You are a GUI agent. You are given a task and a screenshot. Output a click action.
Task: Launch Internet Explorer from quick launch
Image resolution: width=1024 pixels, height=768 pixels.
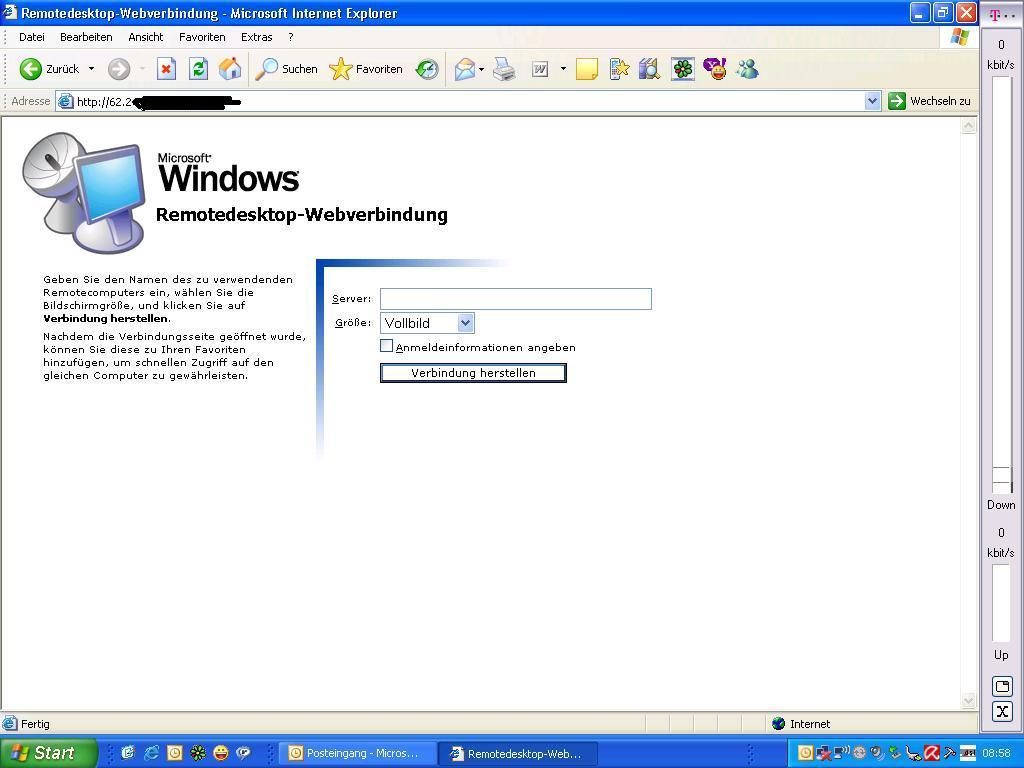point(152,753)
